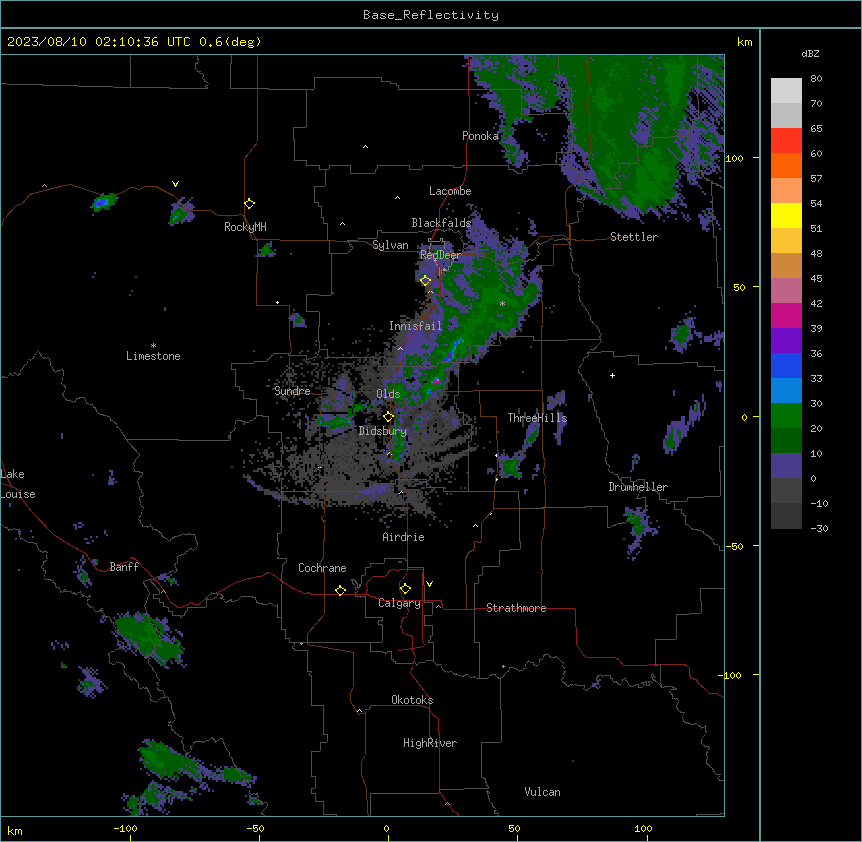This screenshot has height=842, width=862.
Task: Click the magenta storm core northeast of Olds
Action: tap(436, 380)
